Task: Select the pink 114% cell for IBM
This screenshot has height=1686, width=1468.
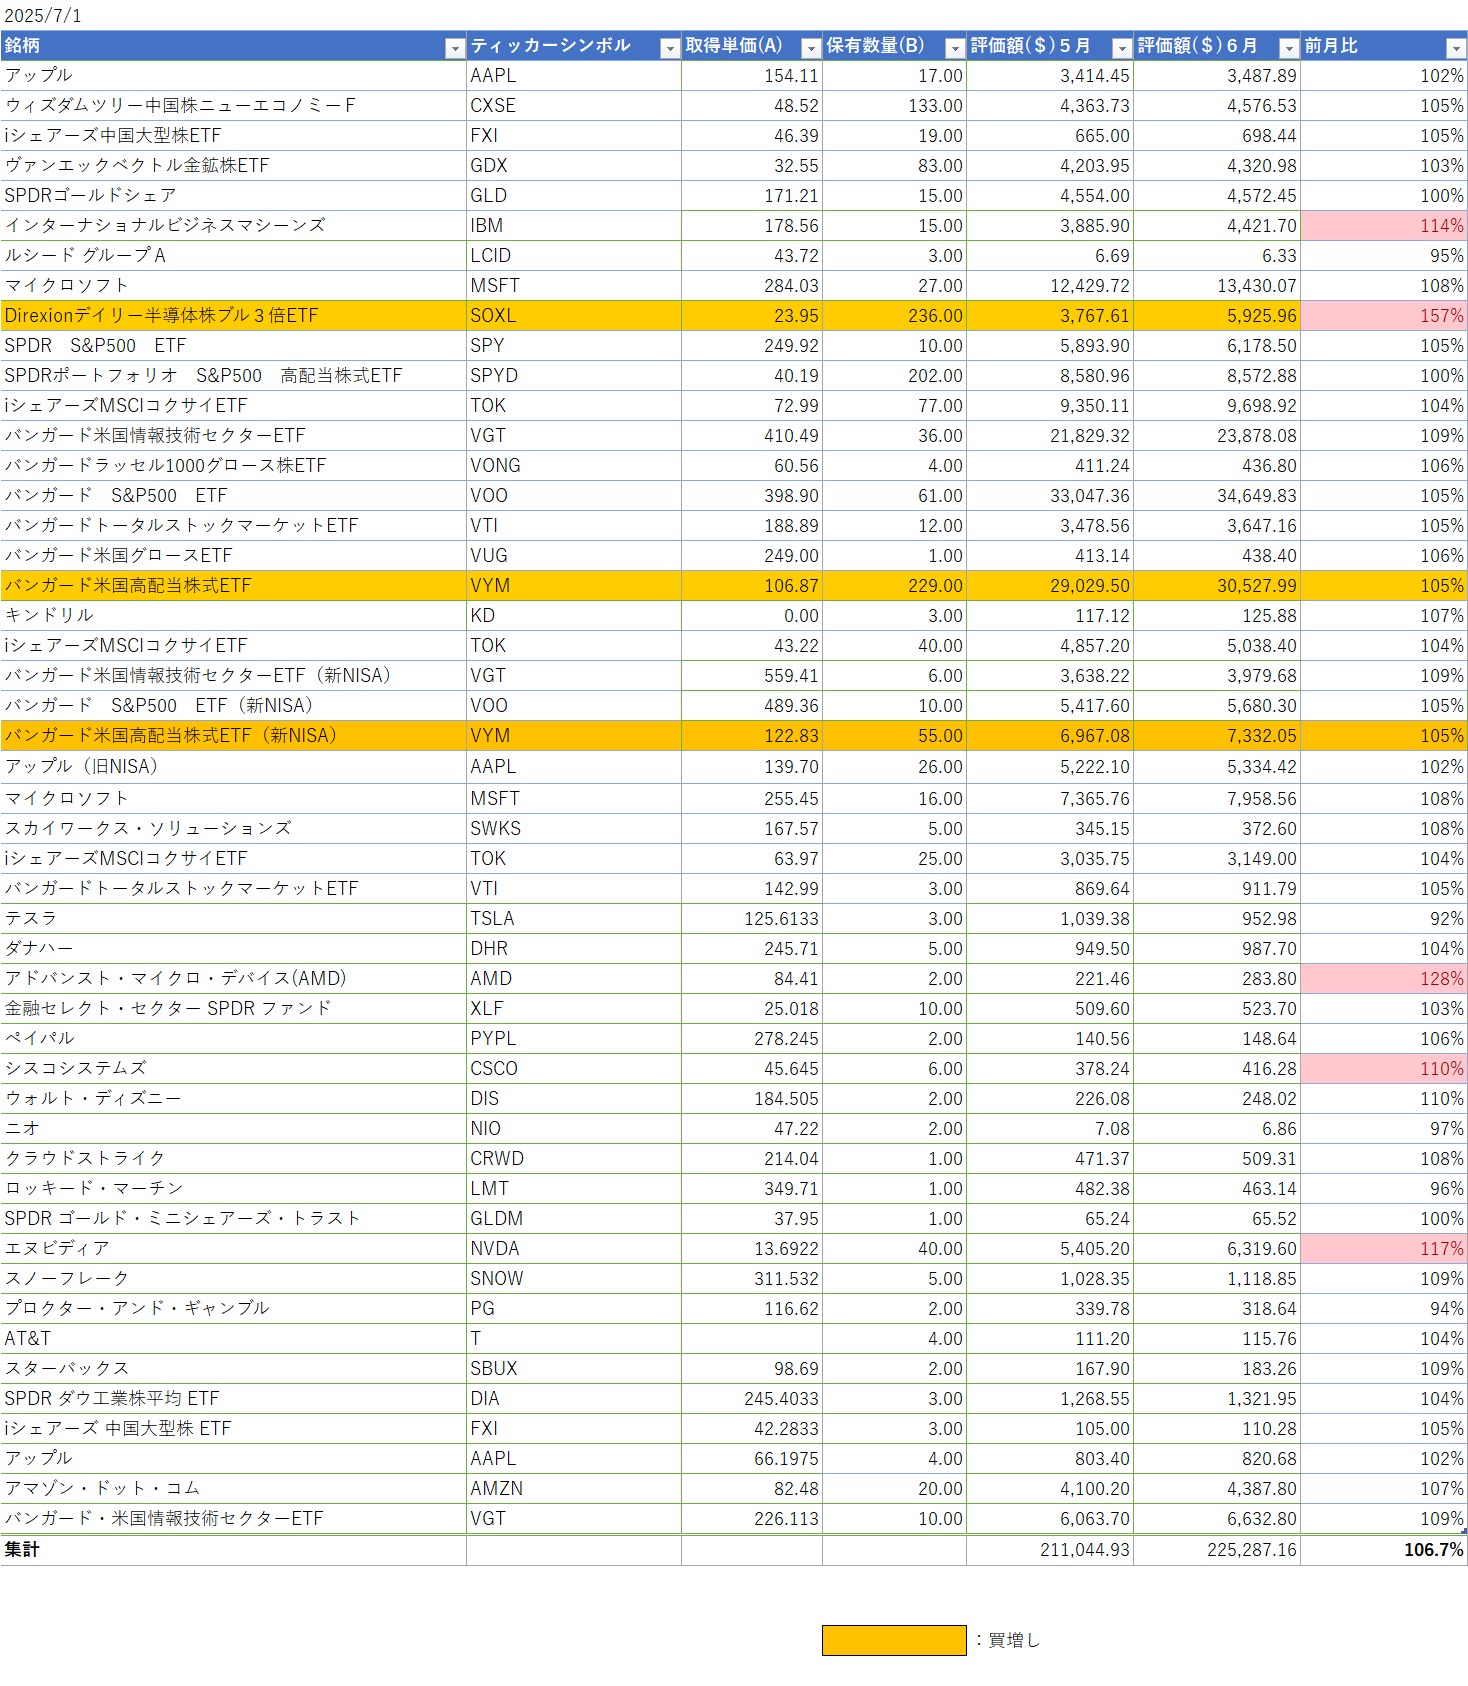Action: pyautogui.click(x=1384, y=226)
